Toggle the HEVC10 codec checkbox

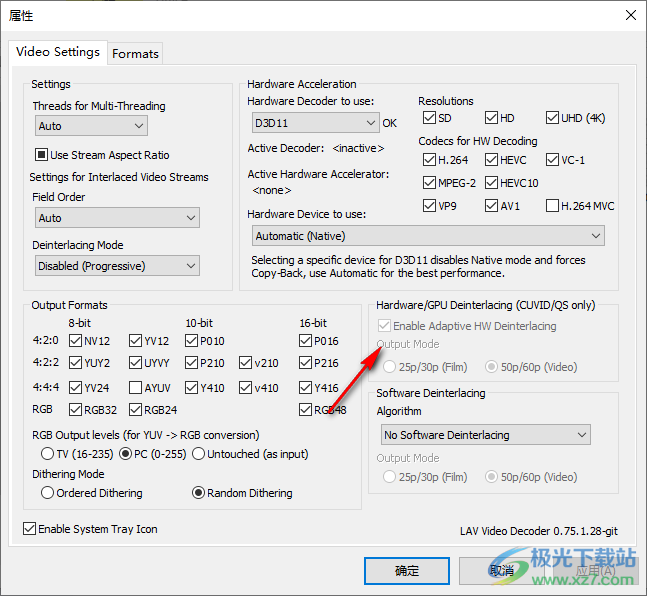pos(491,183)
